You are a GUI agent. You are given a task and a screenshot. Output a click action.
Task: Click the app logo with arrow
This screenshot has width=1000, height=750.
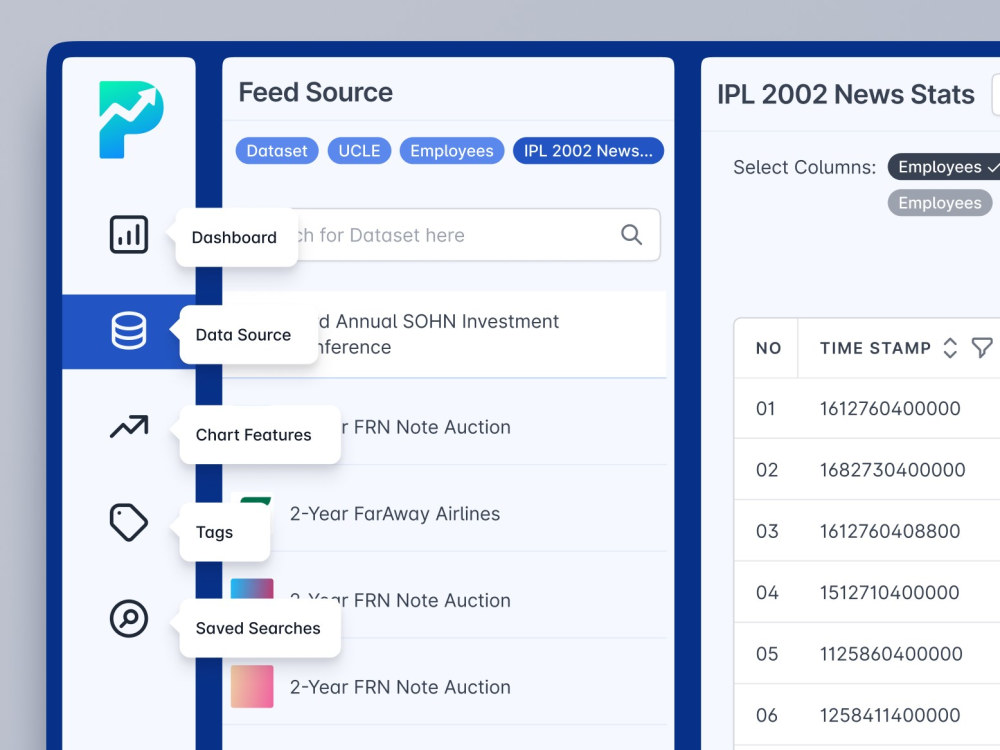(131, 120)
